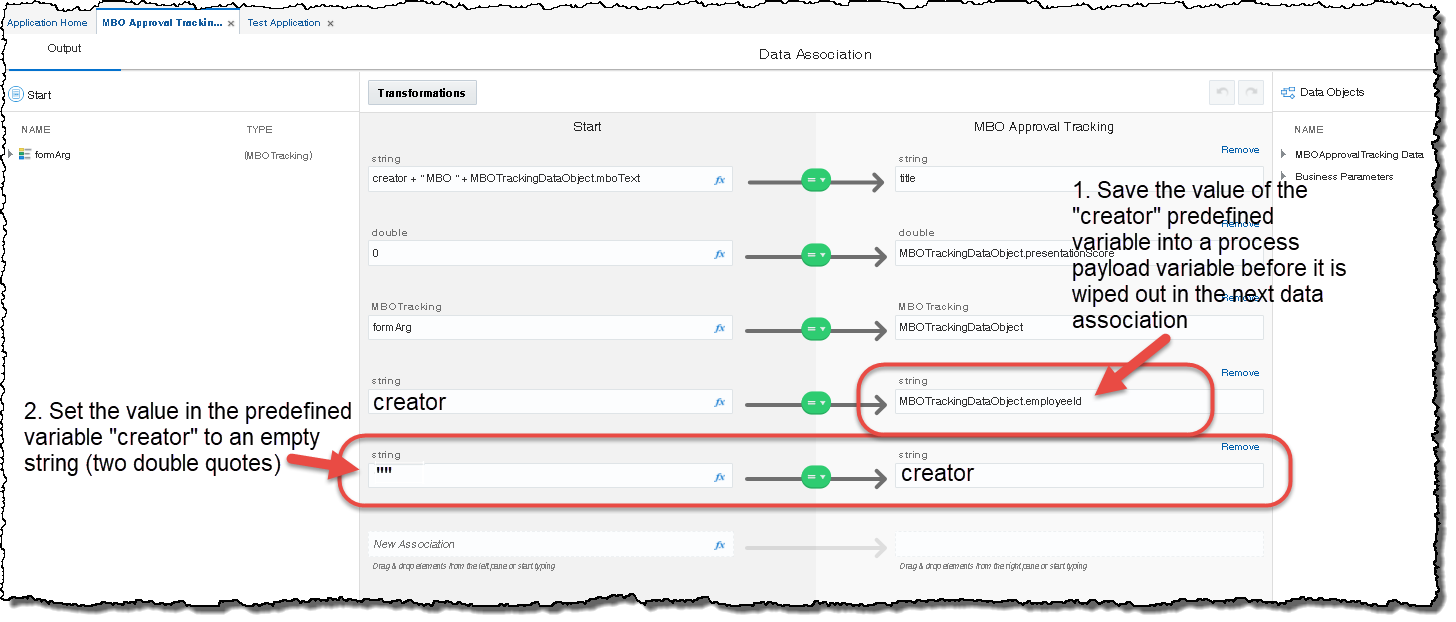Screen dimensions: 1456x622
Task: Open fx editor for presentationScore source value 0
Action: pyautogui.click(x=719, y=254)
